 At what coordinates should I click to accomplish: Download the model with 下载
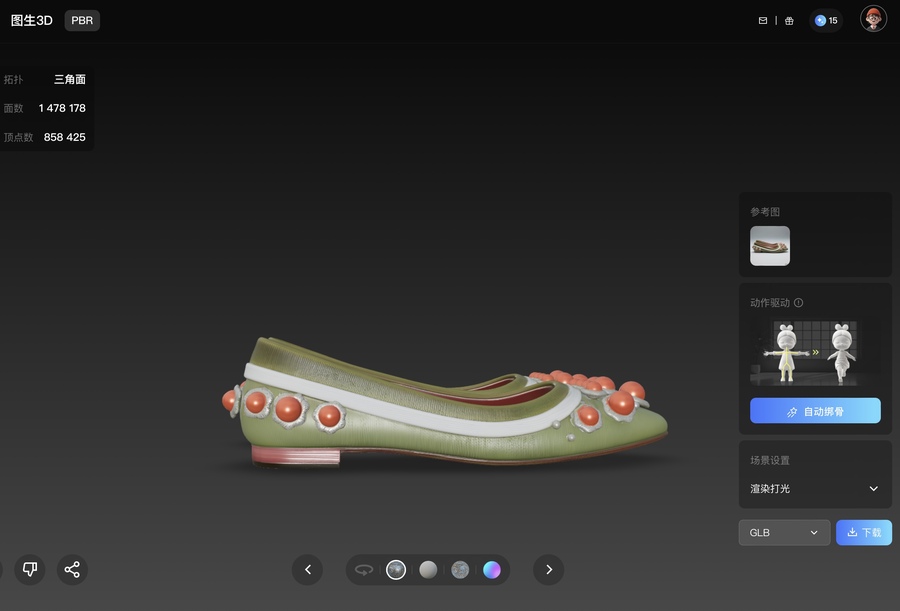pyautogui.click(x=864, y=533)
